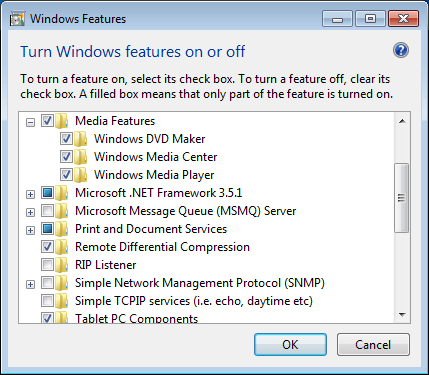This screenshot has width=429, height=375.
Task: Expand the Microsoft Message Queue (MSMQ) Server node
Action: 30,212
